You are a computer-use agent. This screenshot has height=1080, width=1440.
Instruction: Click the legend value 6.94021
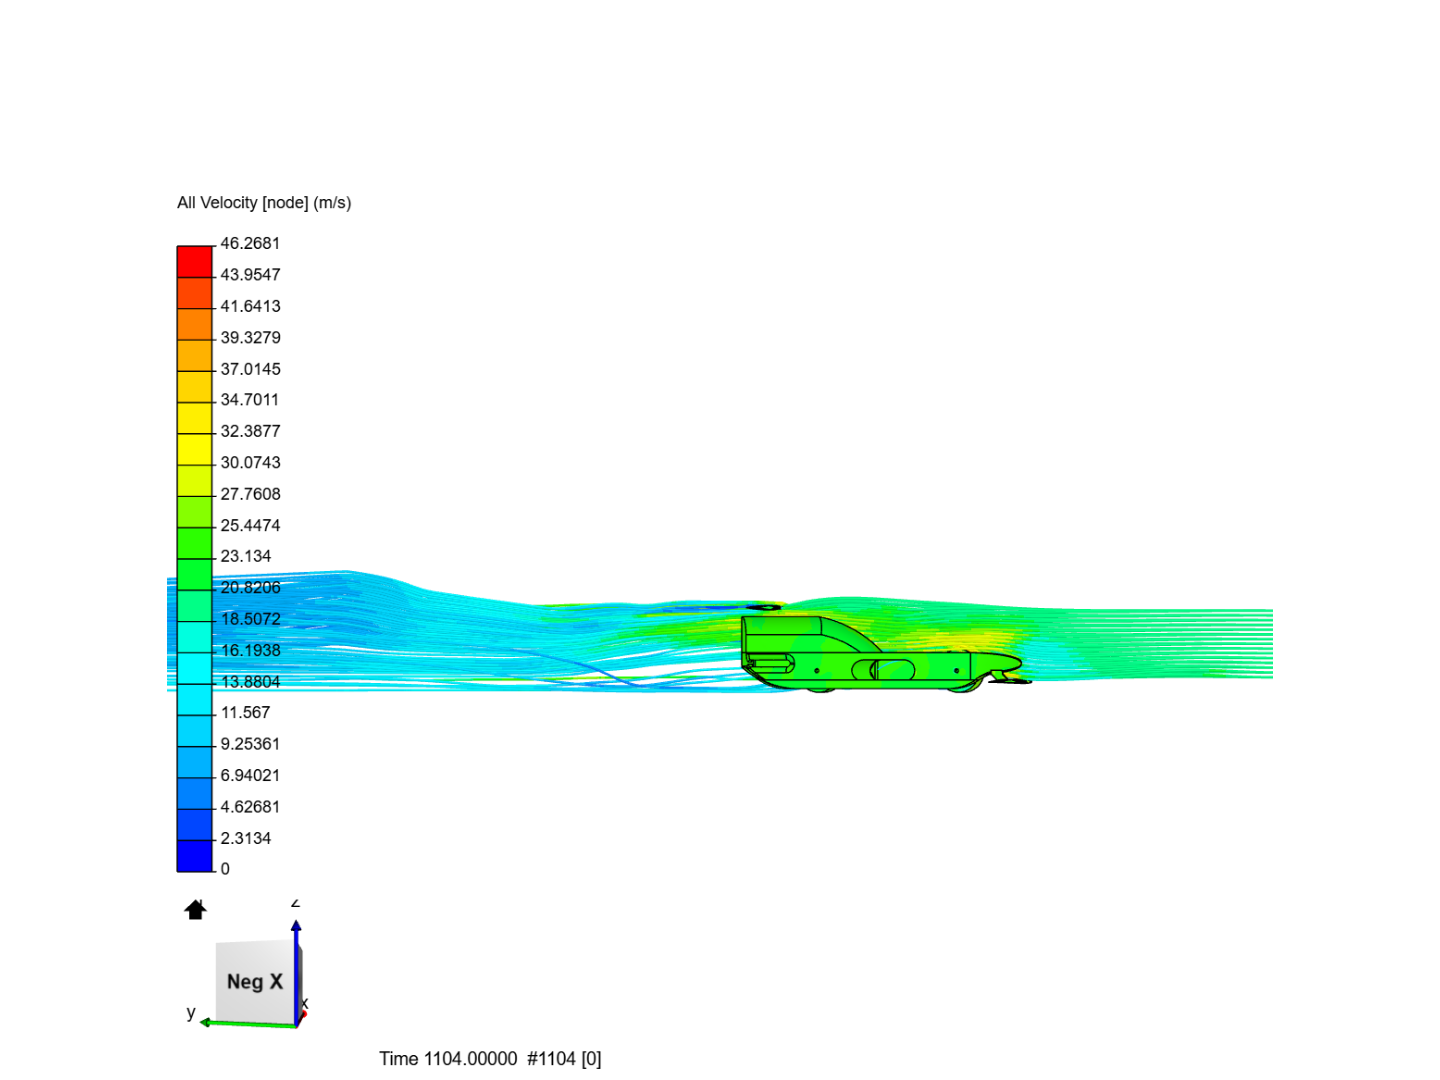[x=250, y=775]
